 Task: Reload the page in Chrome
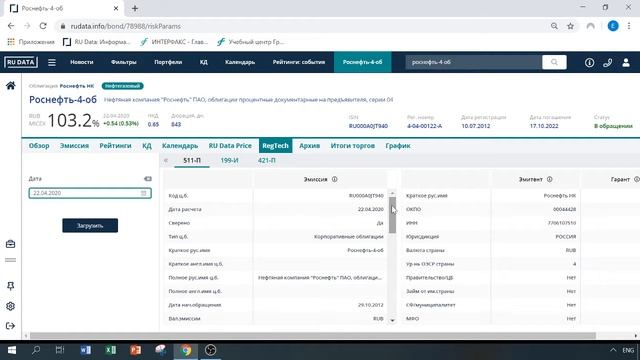(x=43, y=26)
